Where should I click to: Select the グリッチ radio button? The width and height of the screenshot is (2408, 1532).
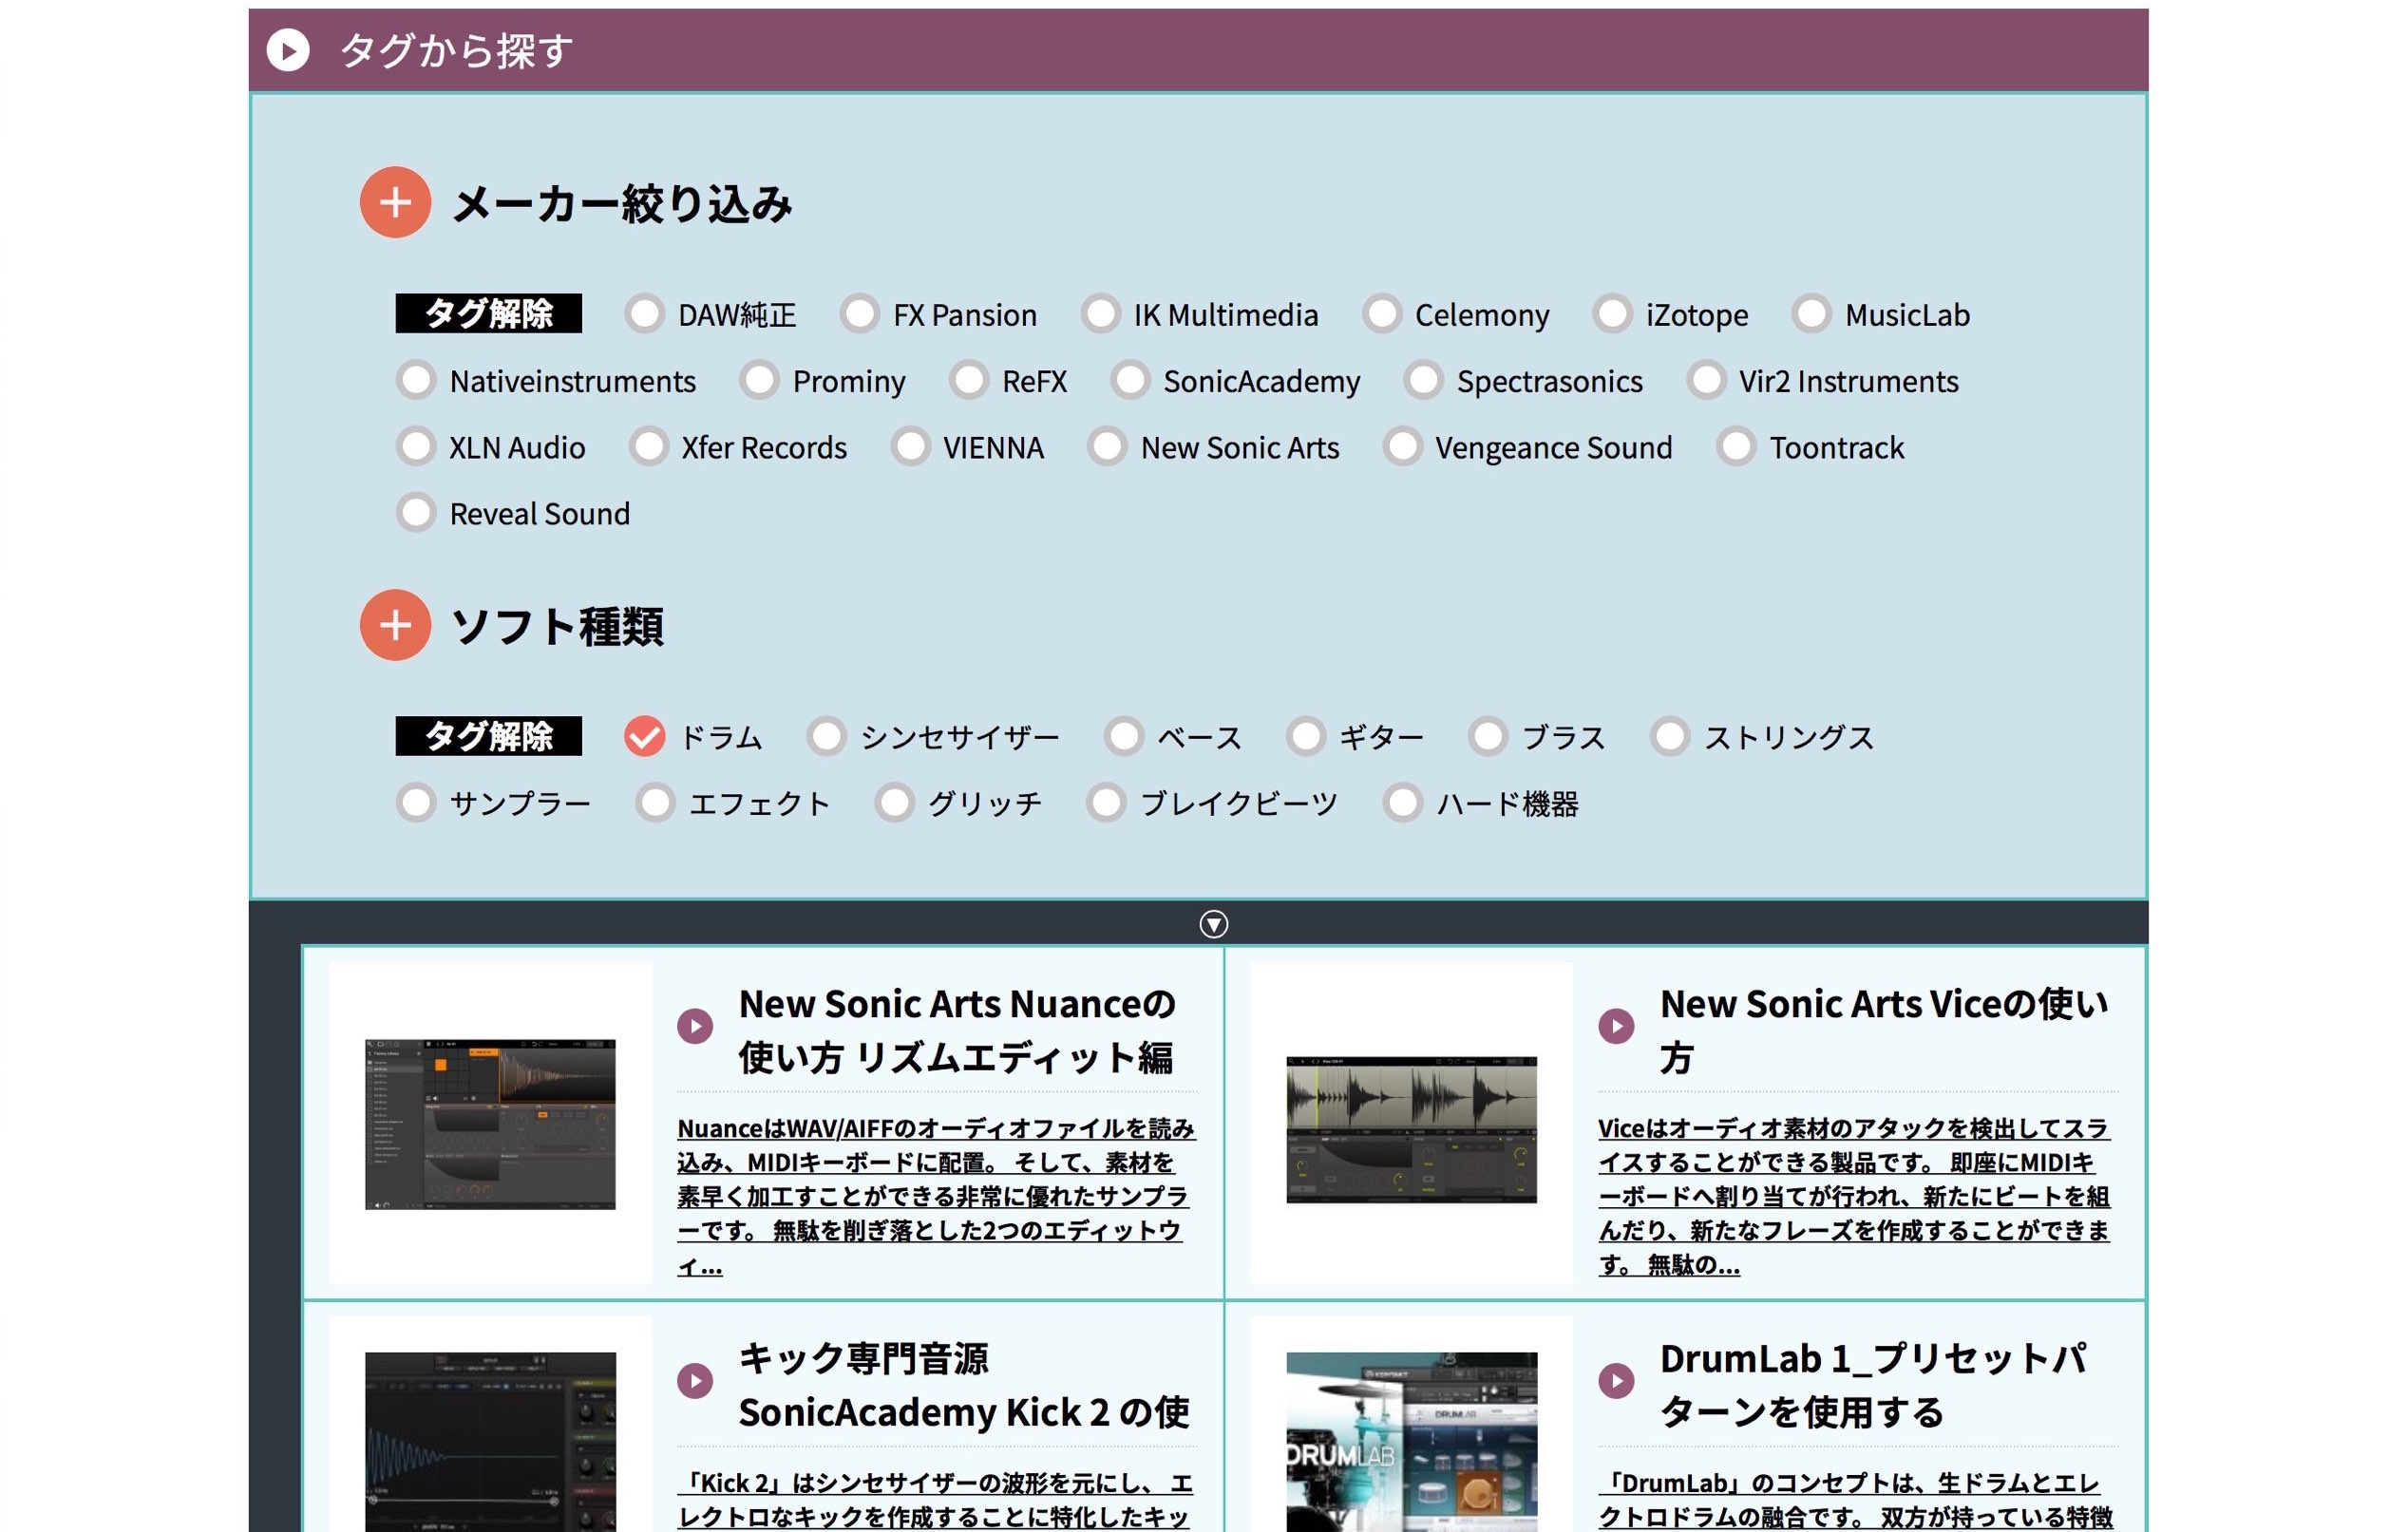894,802
